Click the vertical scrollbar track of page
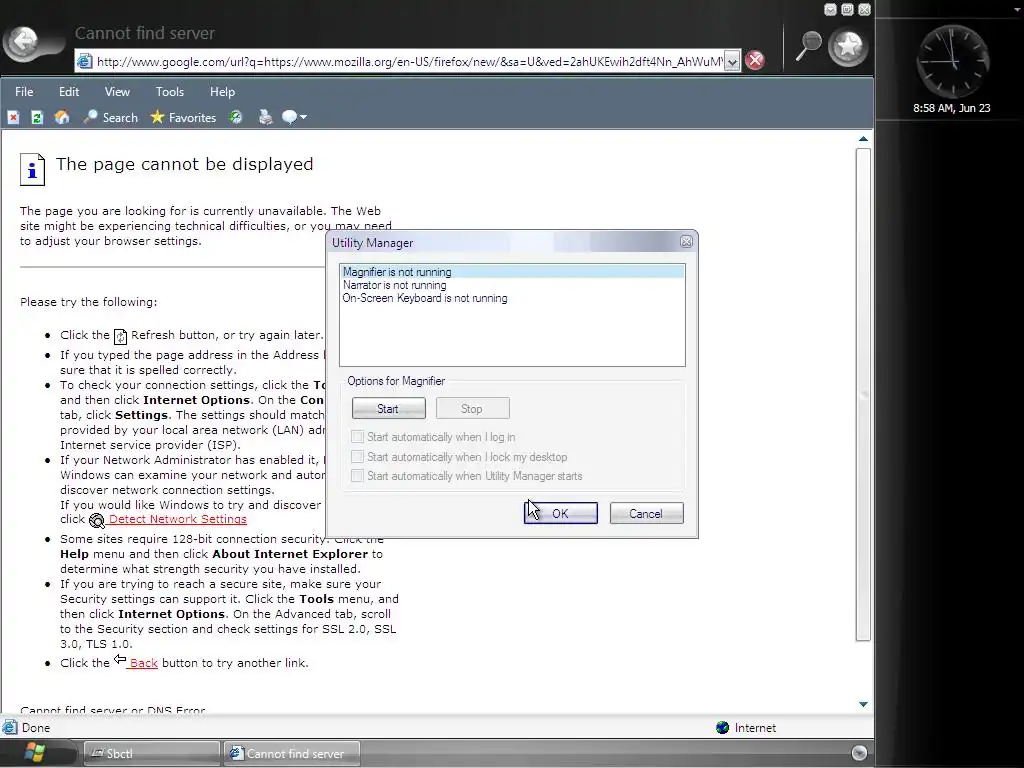The height and width of the screenshot is (768, 1024). pos(863,395)
